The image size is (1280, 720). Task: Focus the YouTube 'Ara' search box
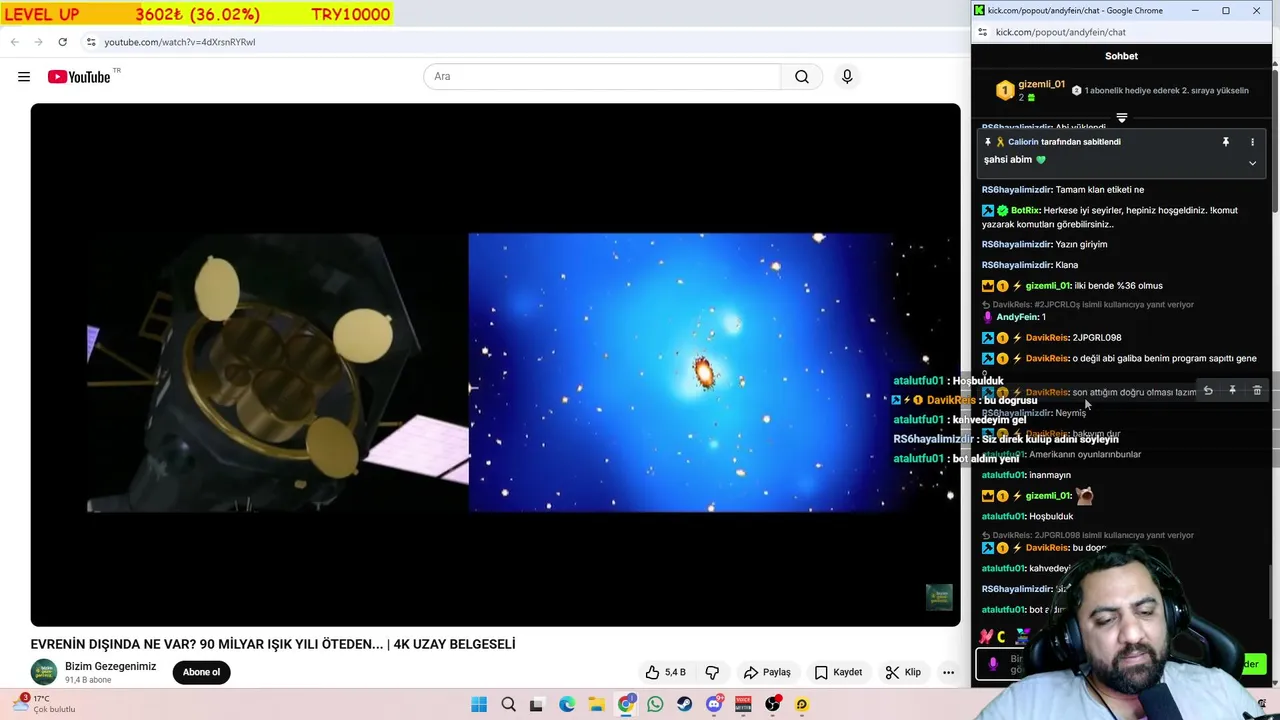(602, 77)
